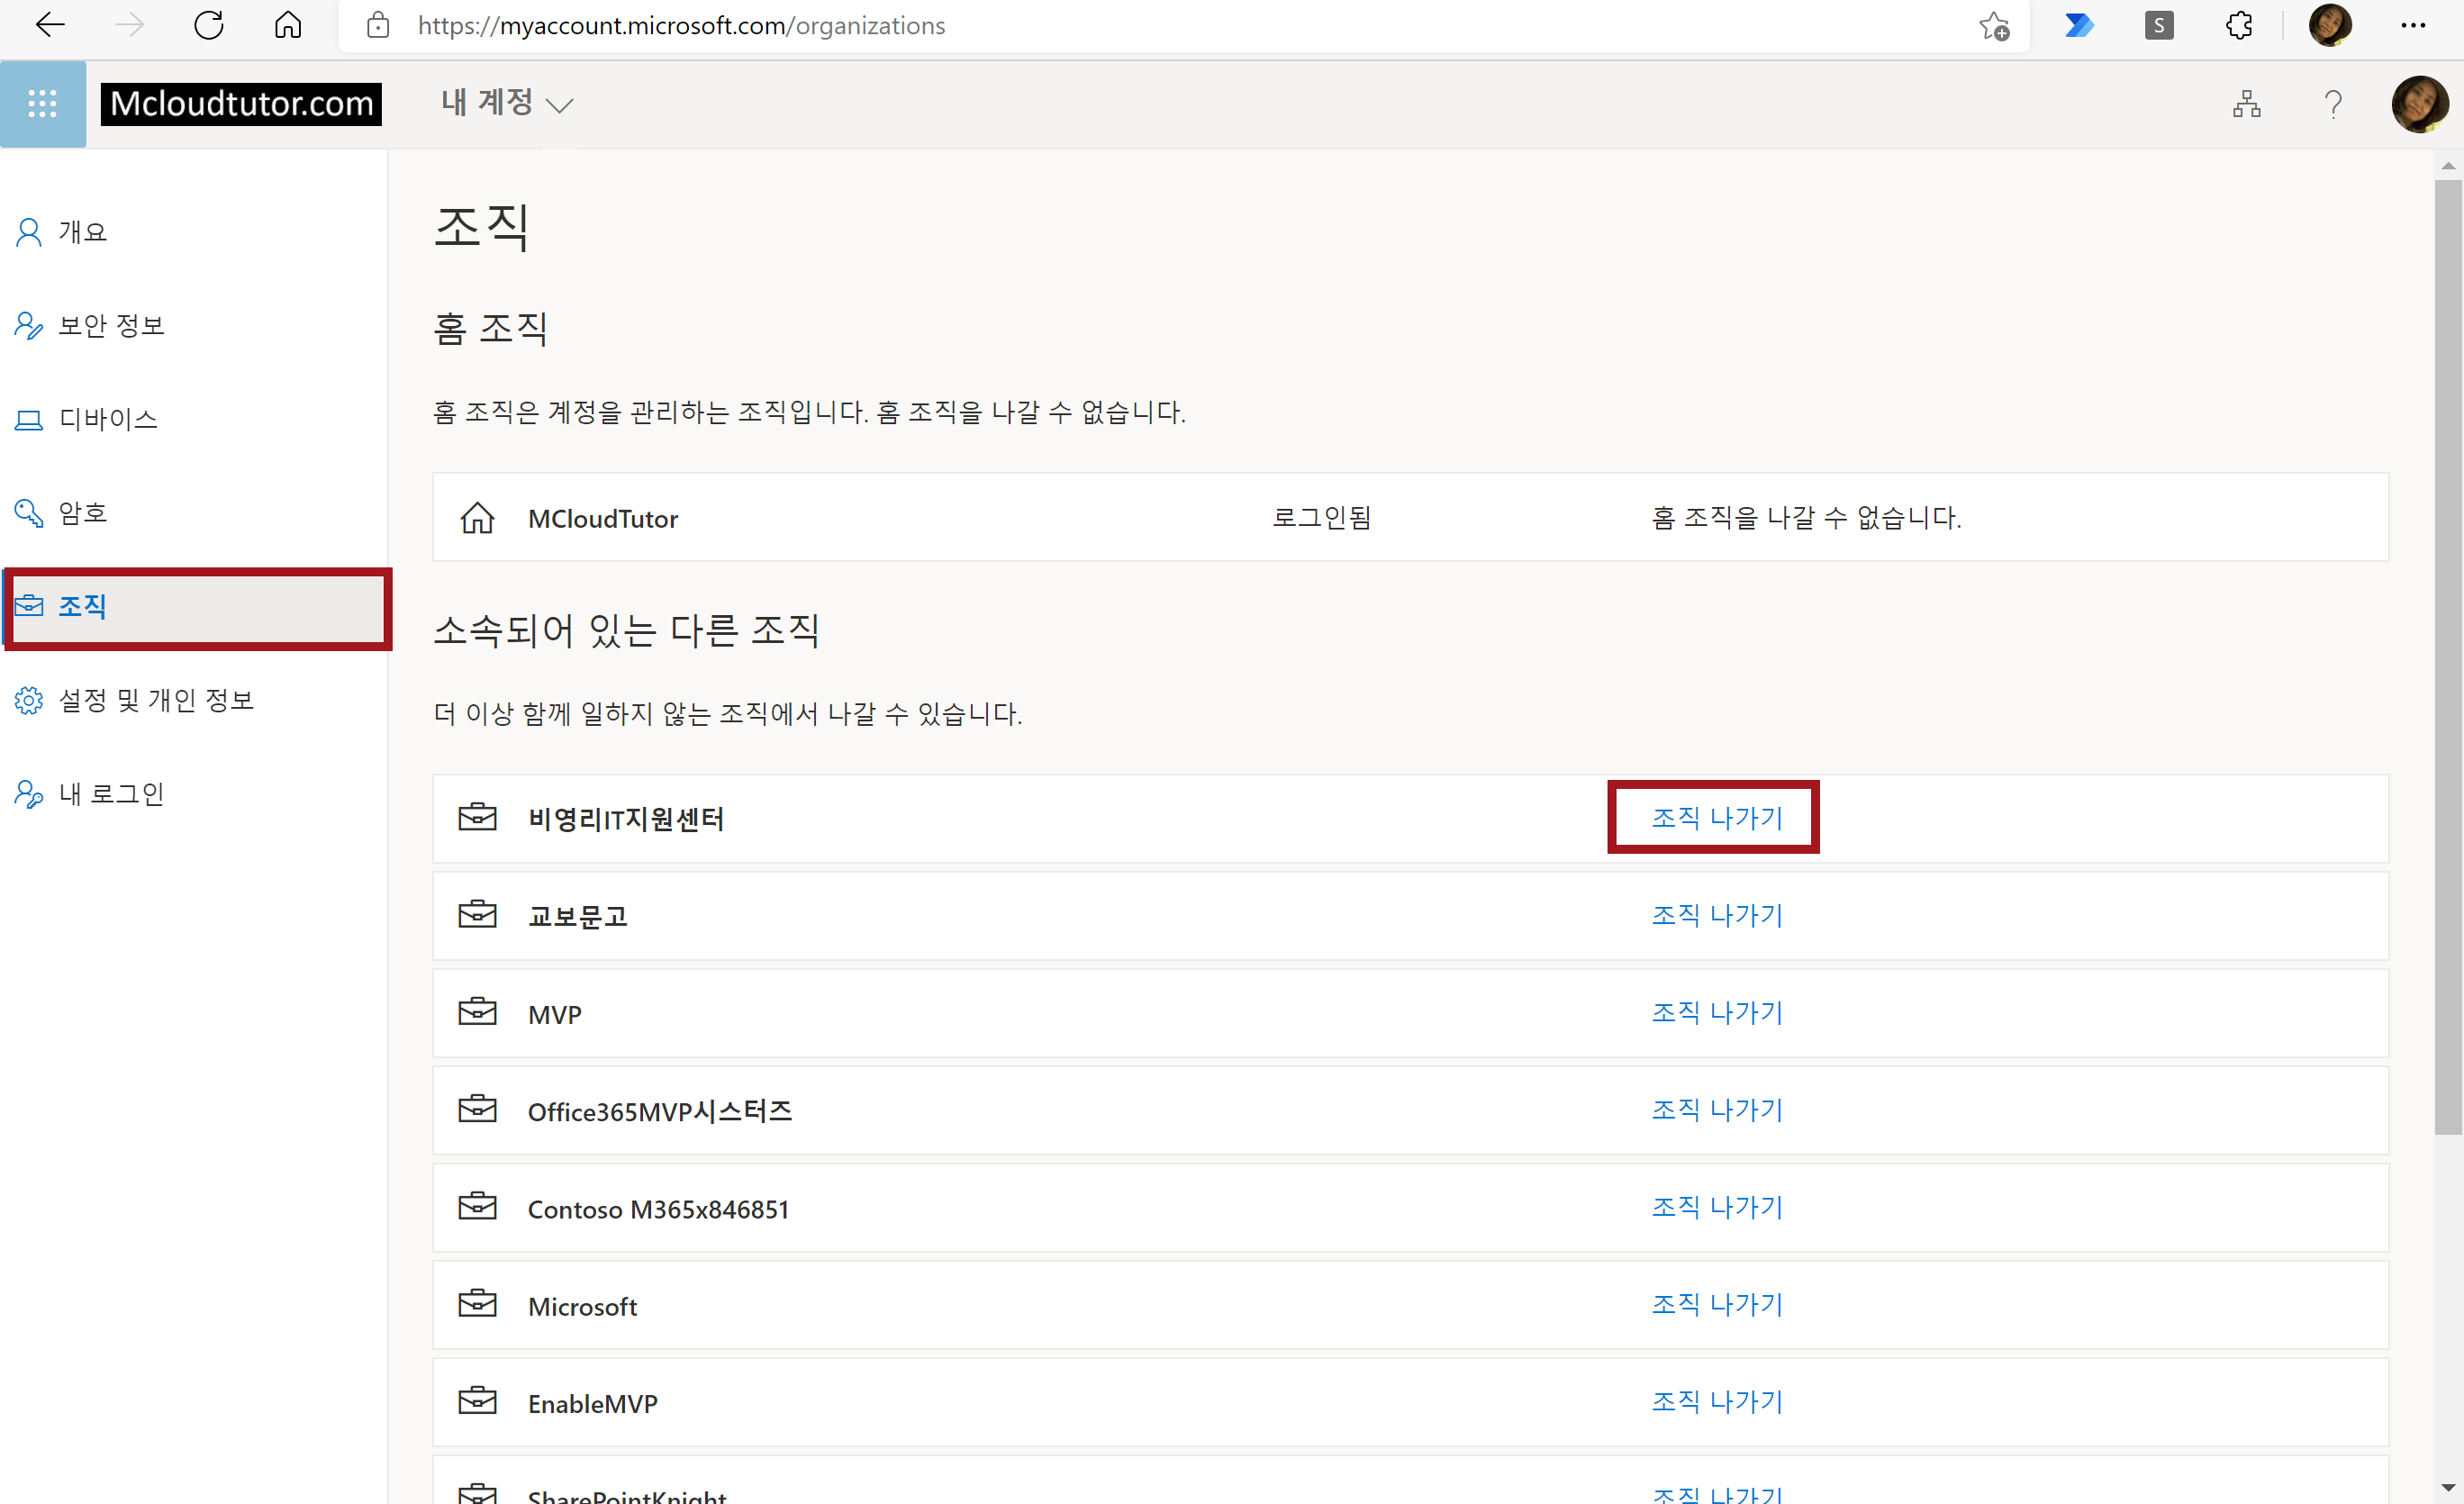This screenshot has width=2464, height=1504.
Task: Open browser settings ellipsis menu
Action: click(2413, 26)
